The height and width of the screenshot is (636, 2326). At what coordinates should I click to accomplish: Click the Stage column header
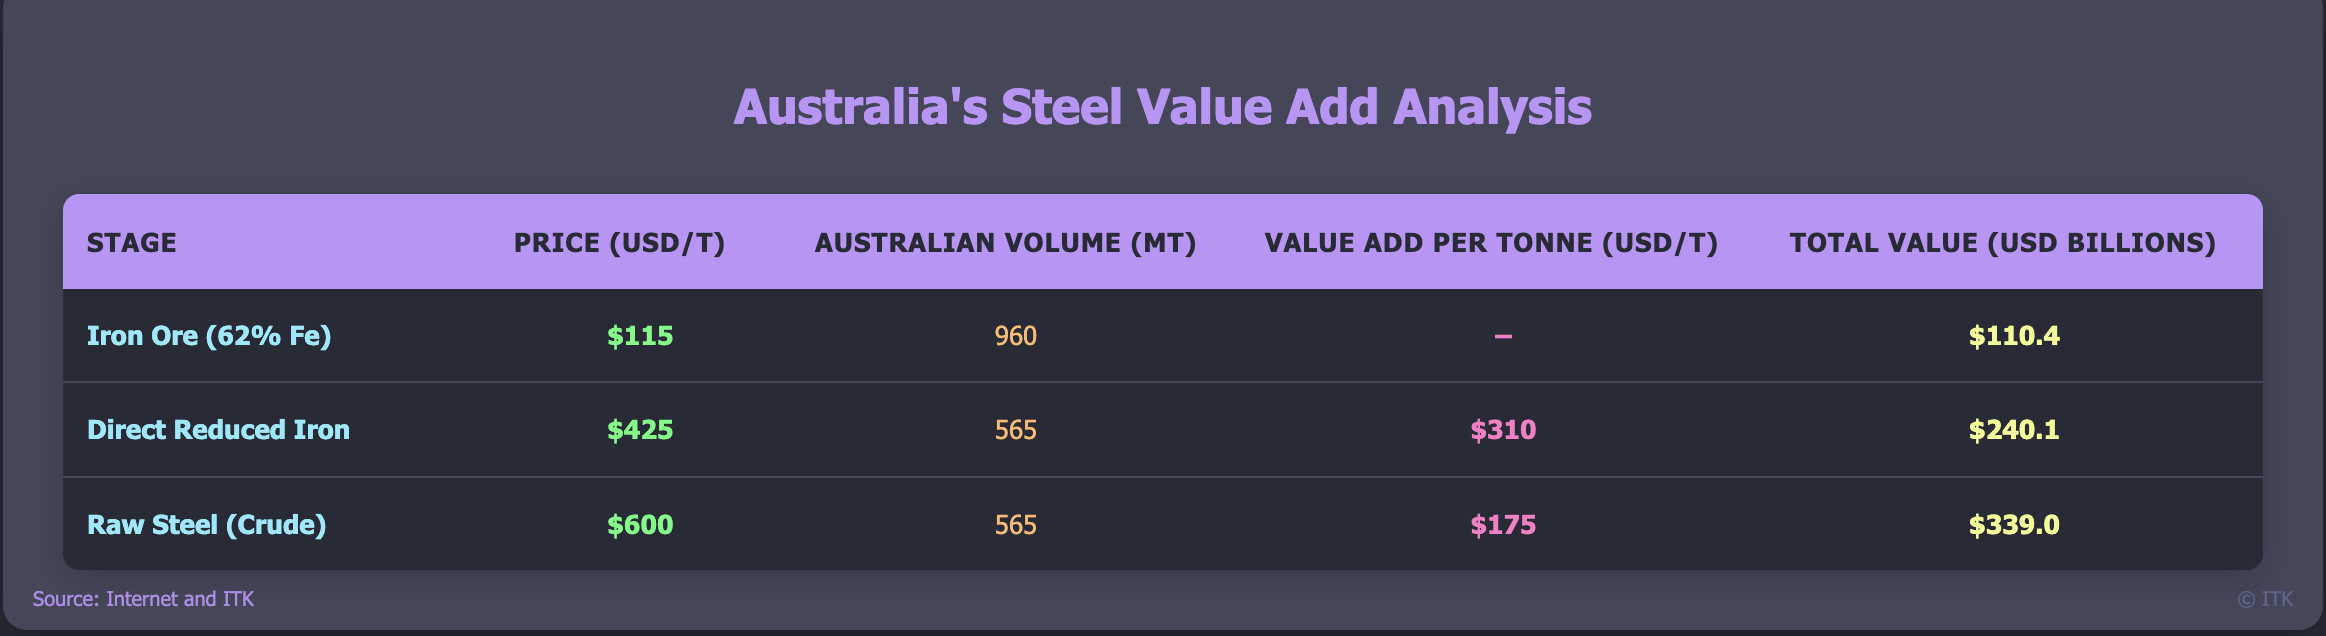point(132,243)
